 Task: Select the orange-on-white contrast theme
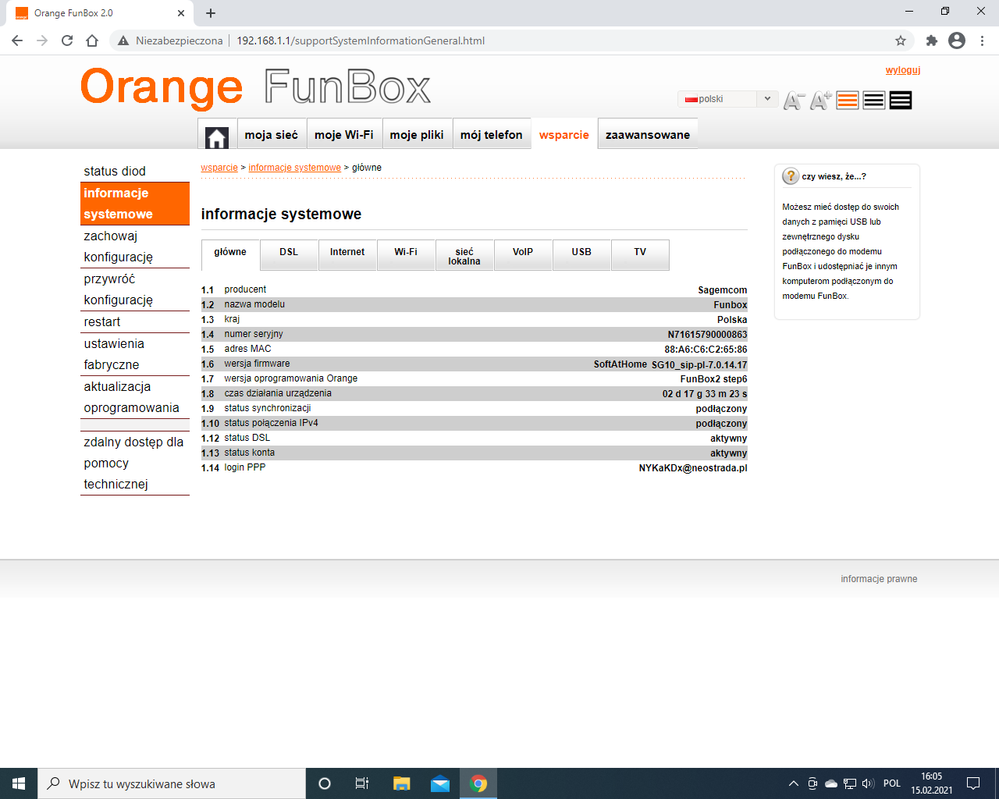848,100
